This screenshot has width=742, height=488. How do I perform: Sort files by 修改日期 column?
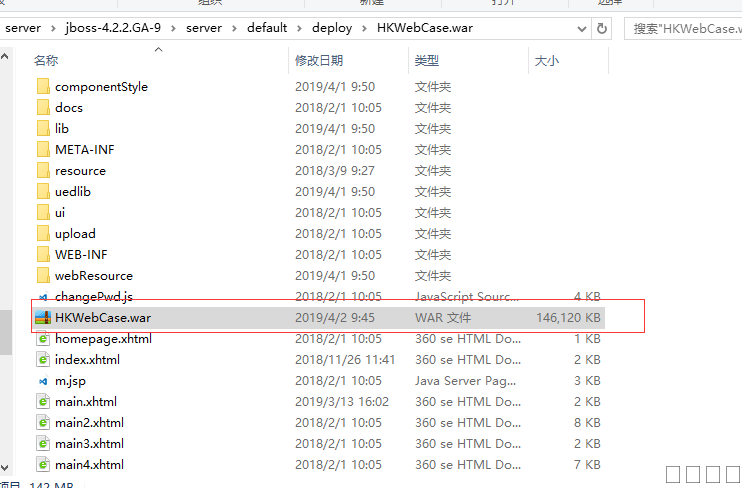coord(319,61)
